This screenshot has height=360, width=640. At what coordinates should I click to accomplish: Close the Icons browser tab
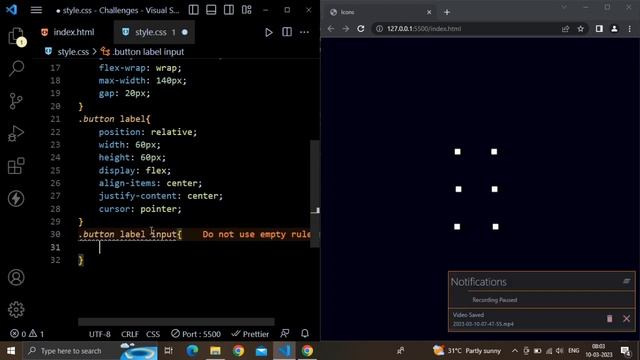(429, 12)
